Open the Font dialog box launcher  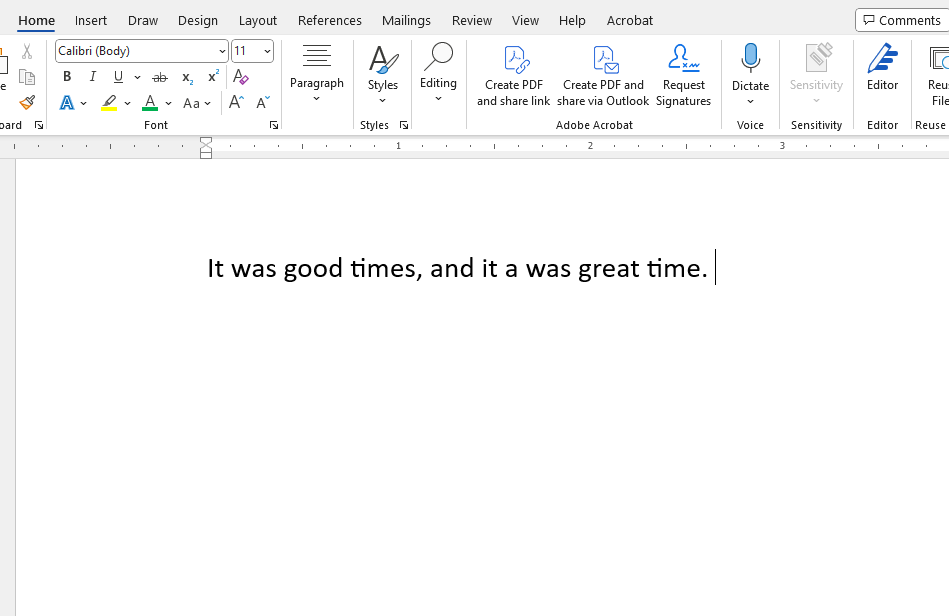(273, 126)
